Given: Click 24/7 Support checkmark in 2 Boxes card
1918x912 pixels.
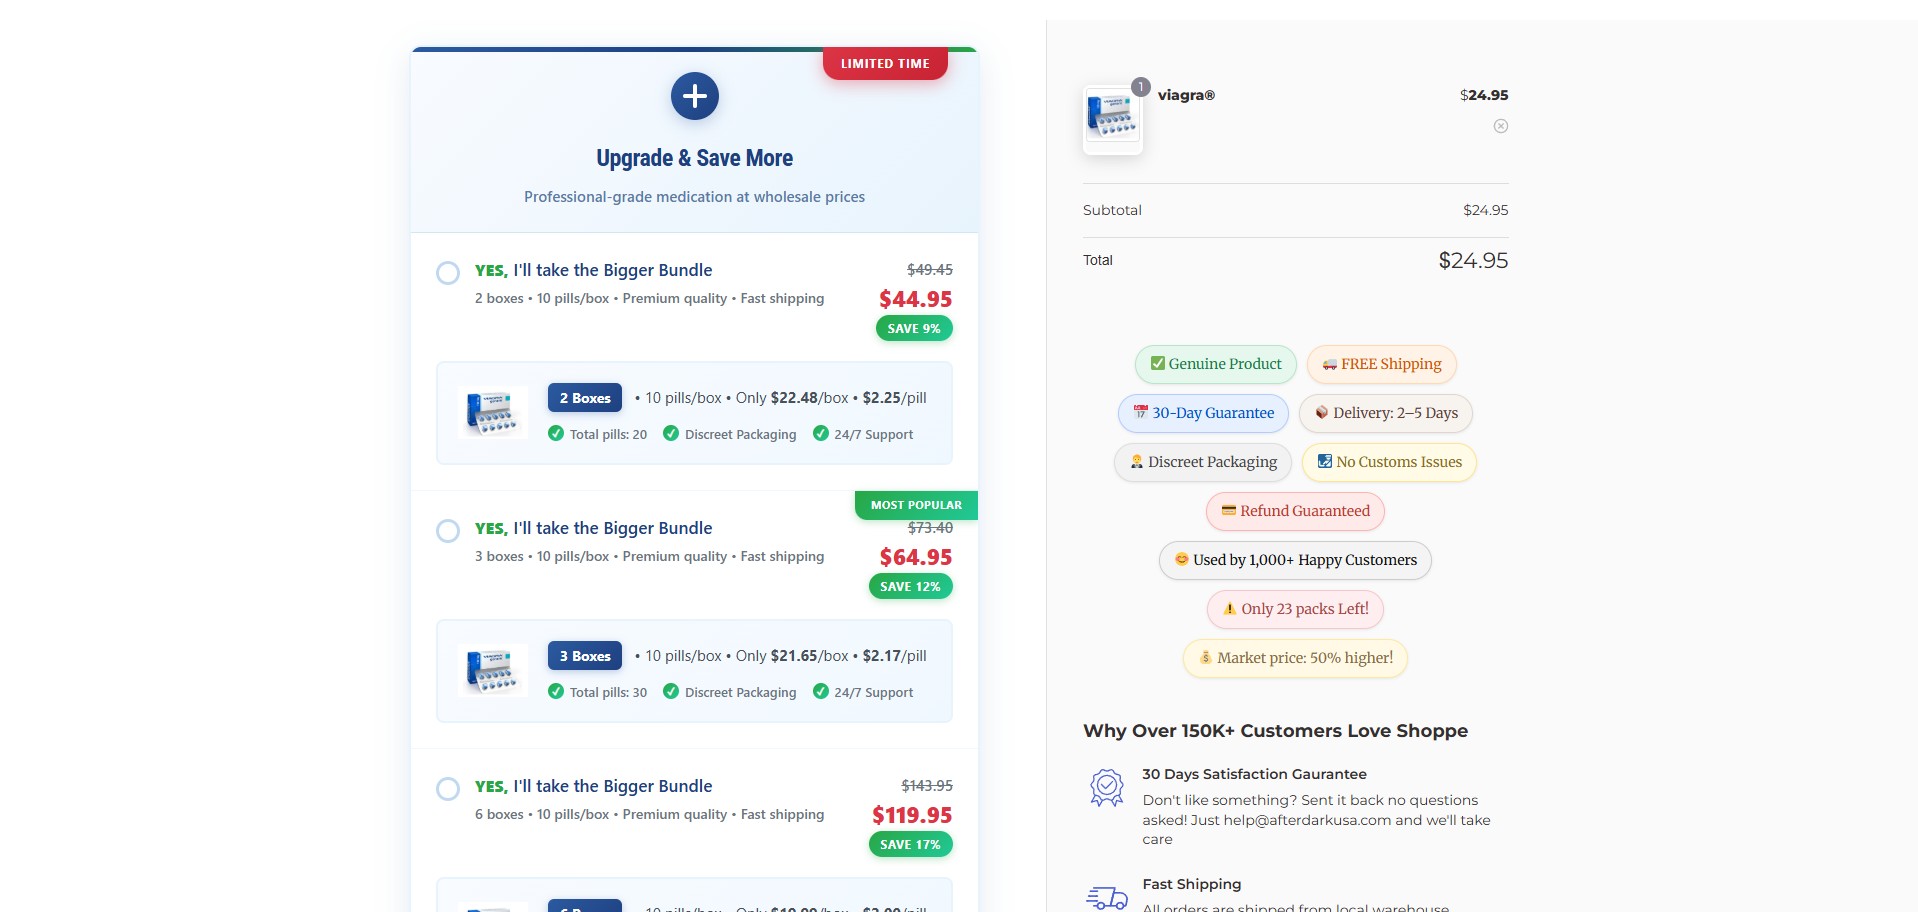Looking at the screenshot, I should click(x=821, y=433).
